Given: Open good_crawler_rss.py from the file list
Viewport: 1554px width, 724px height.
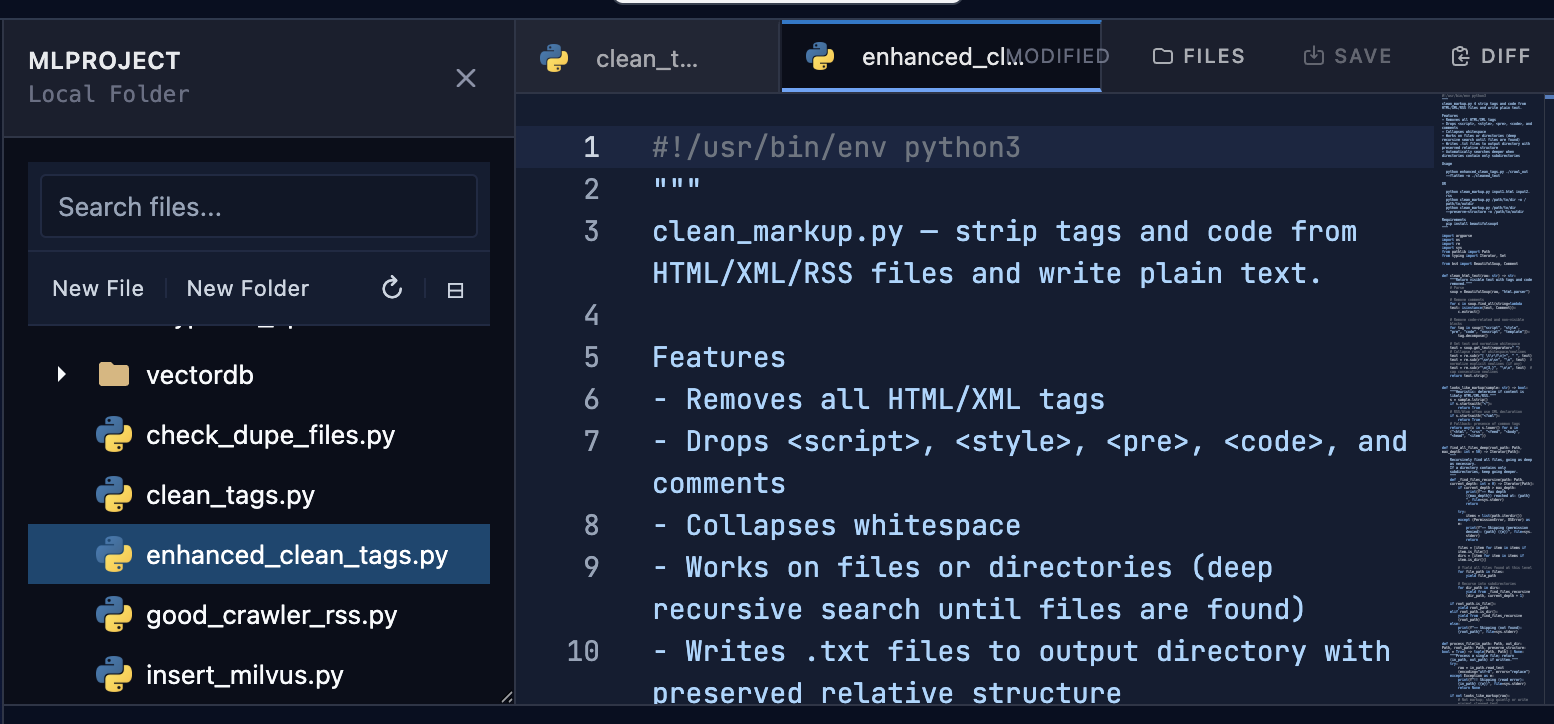Looking at the screenshot, I should point(272,614).
